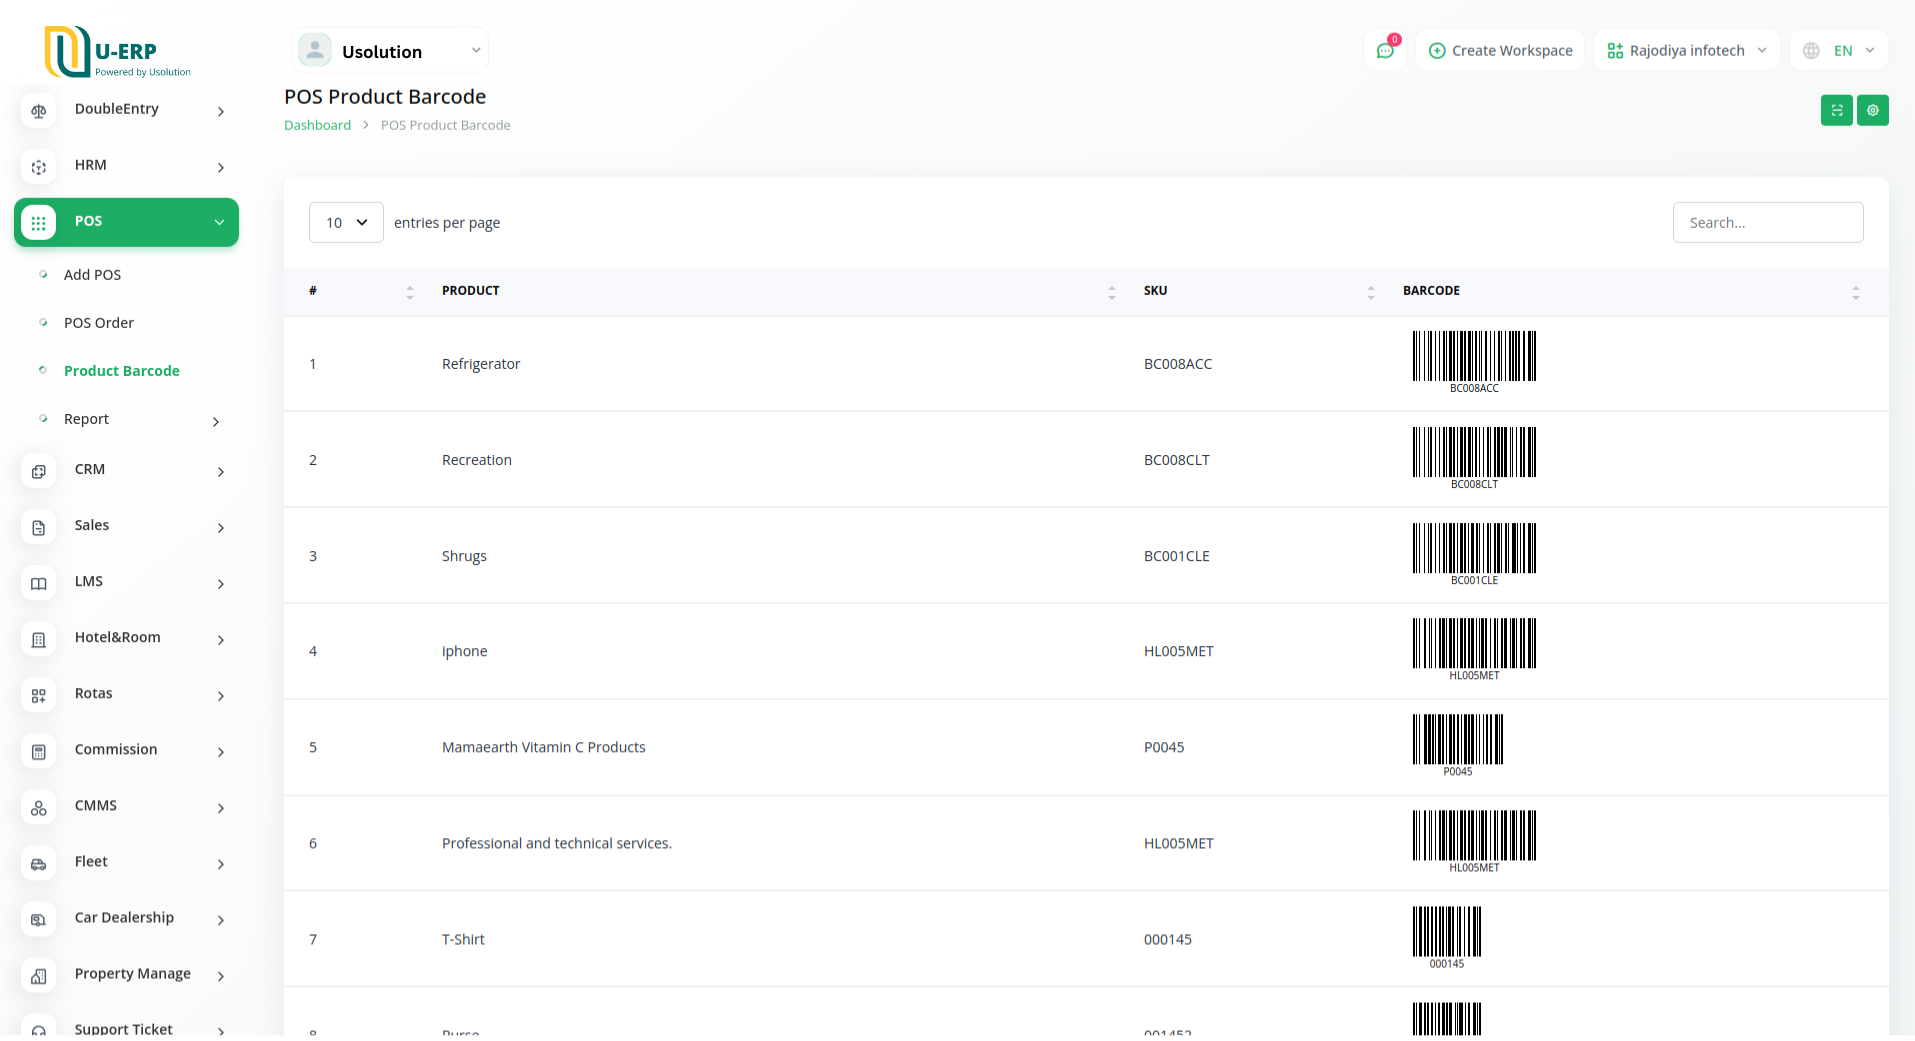Click the CMMS sidebar icon
Screen dimensions: 1915x1041
[x=39, y=807]
